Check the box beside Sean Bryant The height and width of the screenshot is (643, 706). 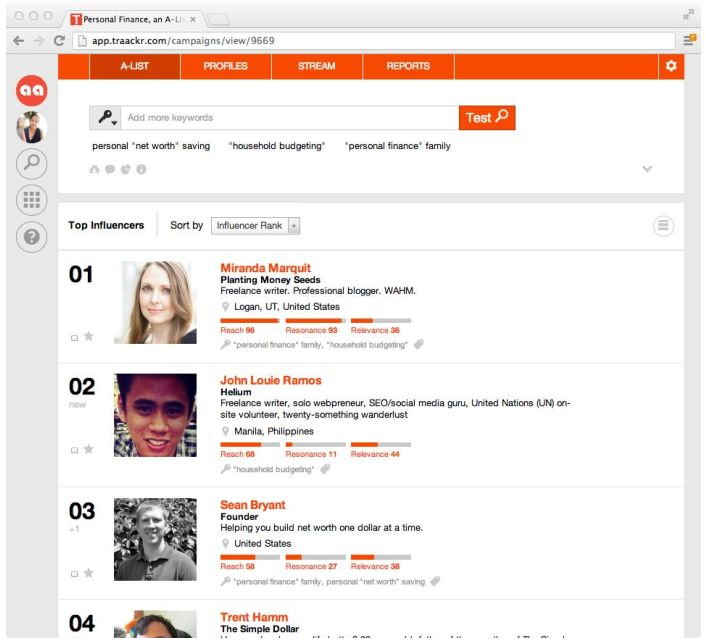coord(74,574)
